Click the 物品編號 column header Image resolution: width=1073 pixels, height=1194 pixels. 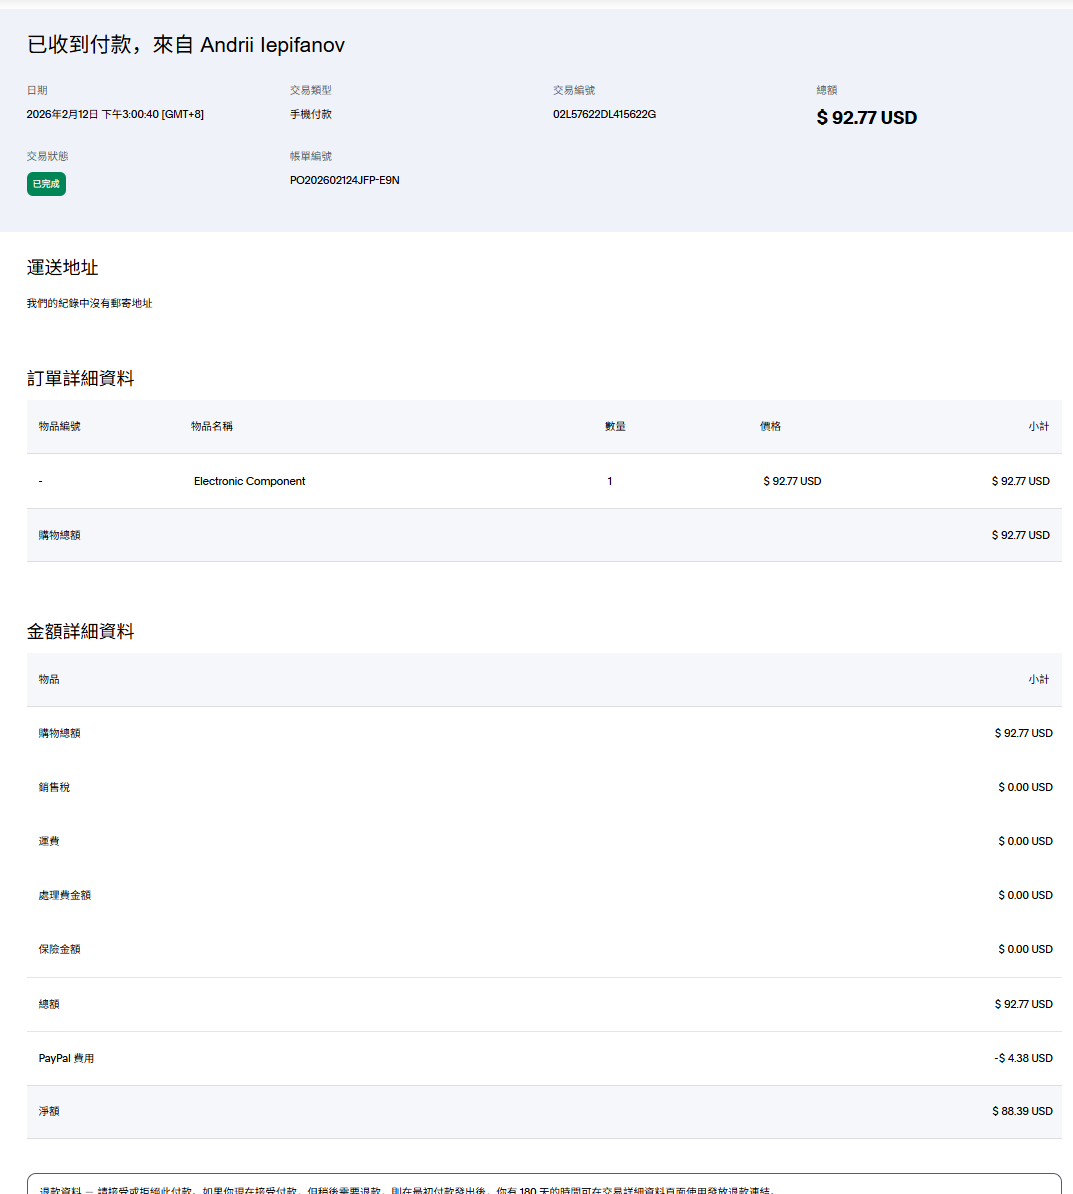pos(60,426)
